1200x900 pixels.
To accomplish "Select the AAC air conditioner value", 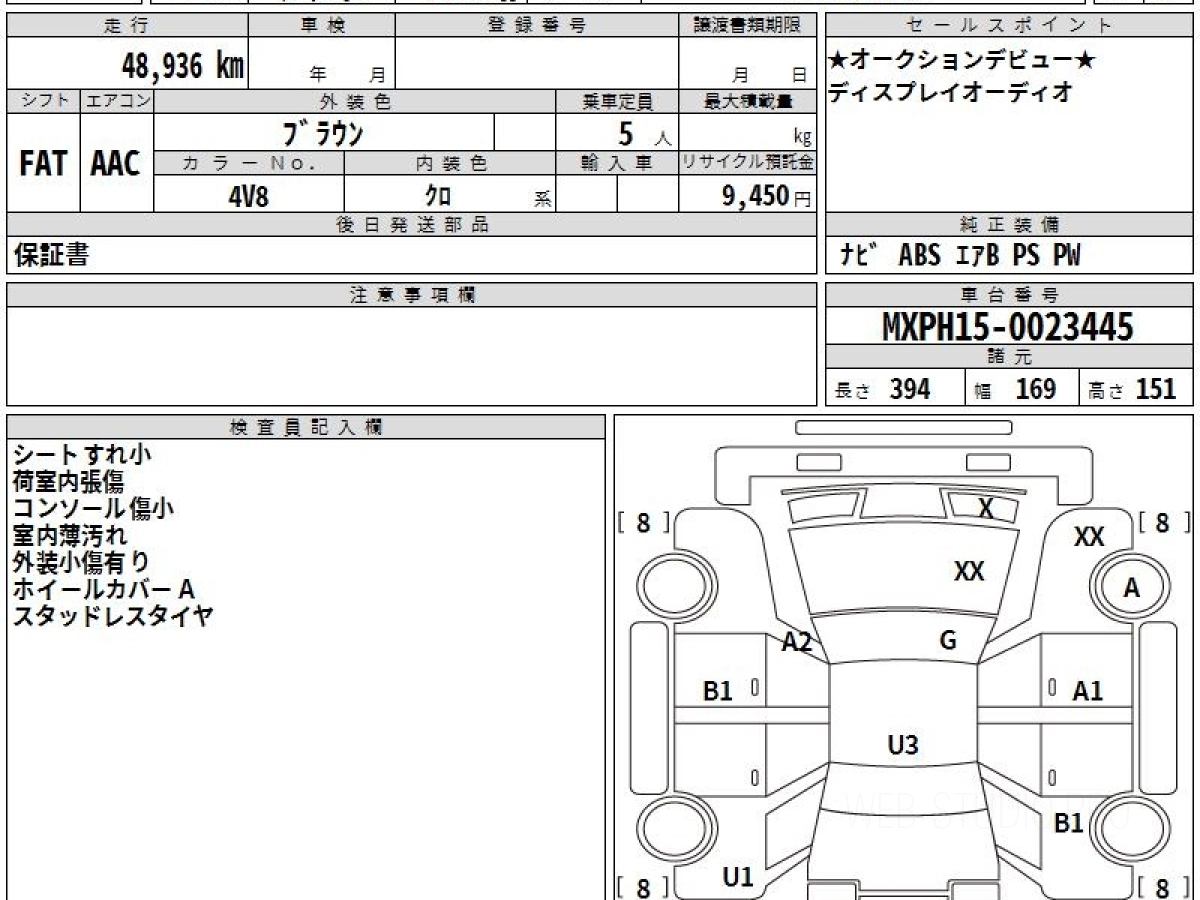I will pos(116,163).
